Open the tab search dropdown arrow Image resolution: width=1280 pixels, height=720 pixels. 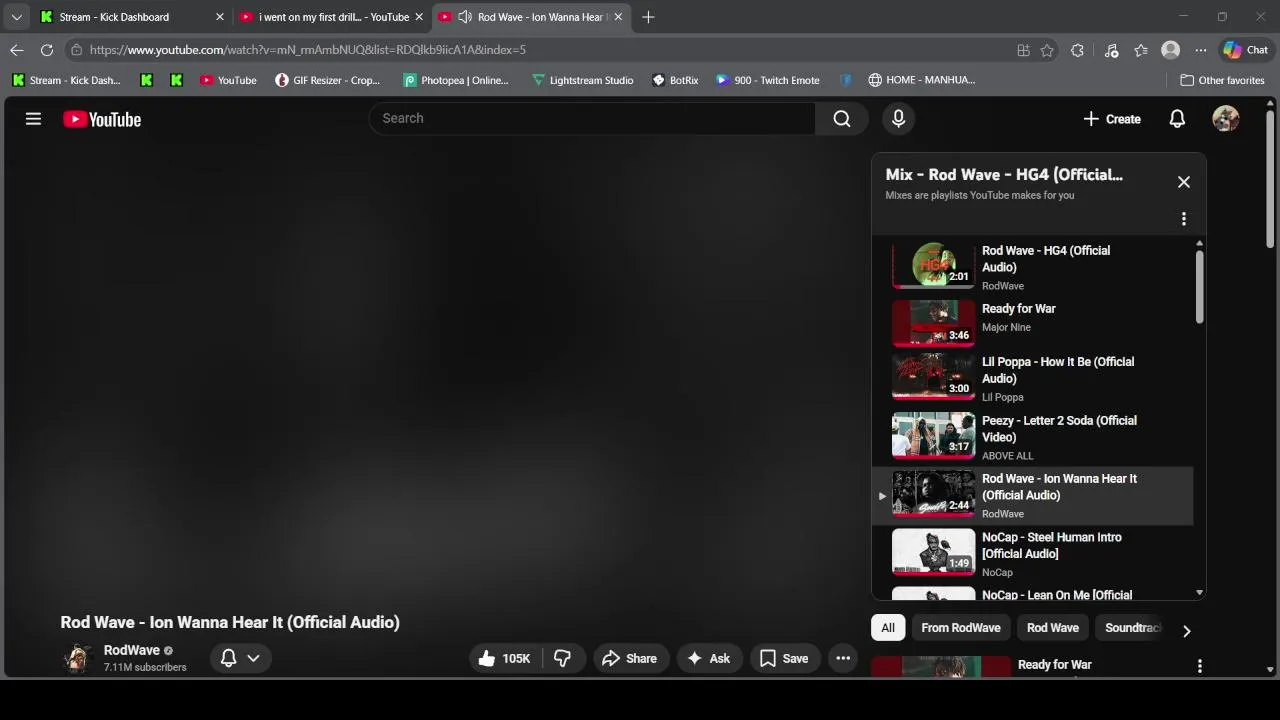click(x=16, y=17)
